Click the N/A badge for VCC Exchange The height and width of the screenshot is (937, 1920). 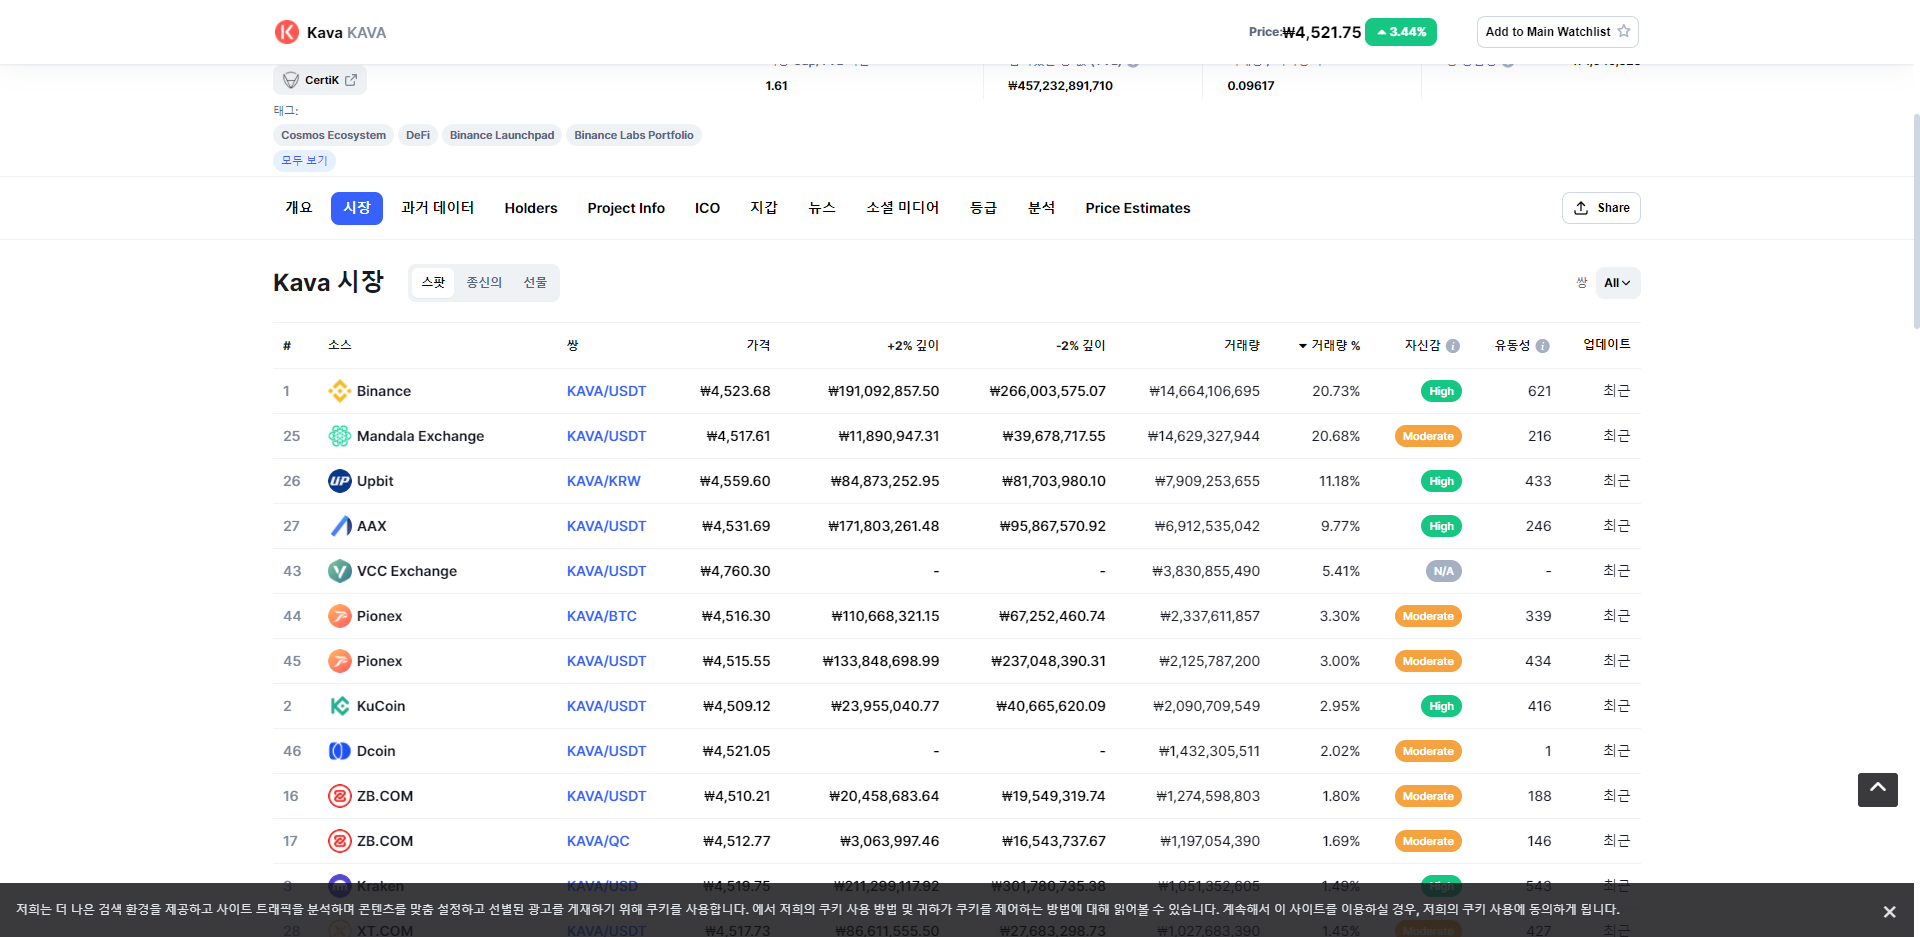pyautogui.click(x=1444, y=571)
